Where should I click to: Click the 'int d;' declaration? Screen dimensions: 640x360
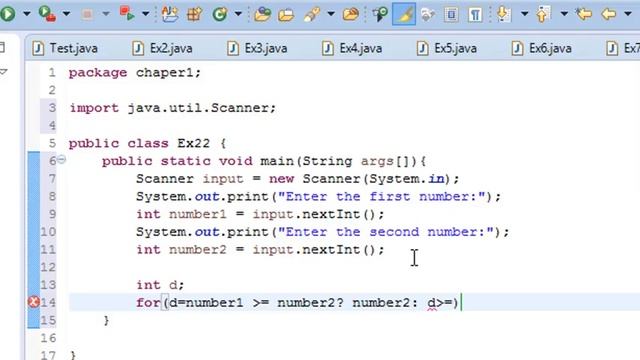tap(160, 285)
